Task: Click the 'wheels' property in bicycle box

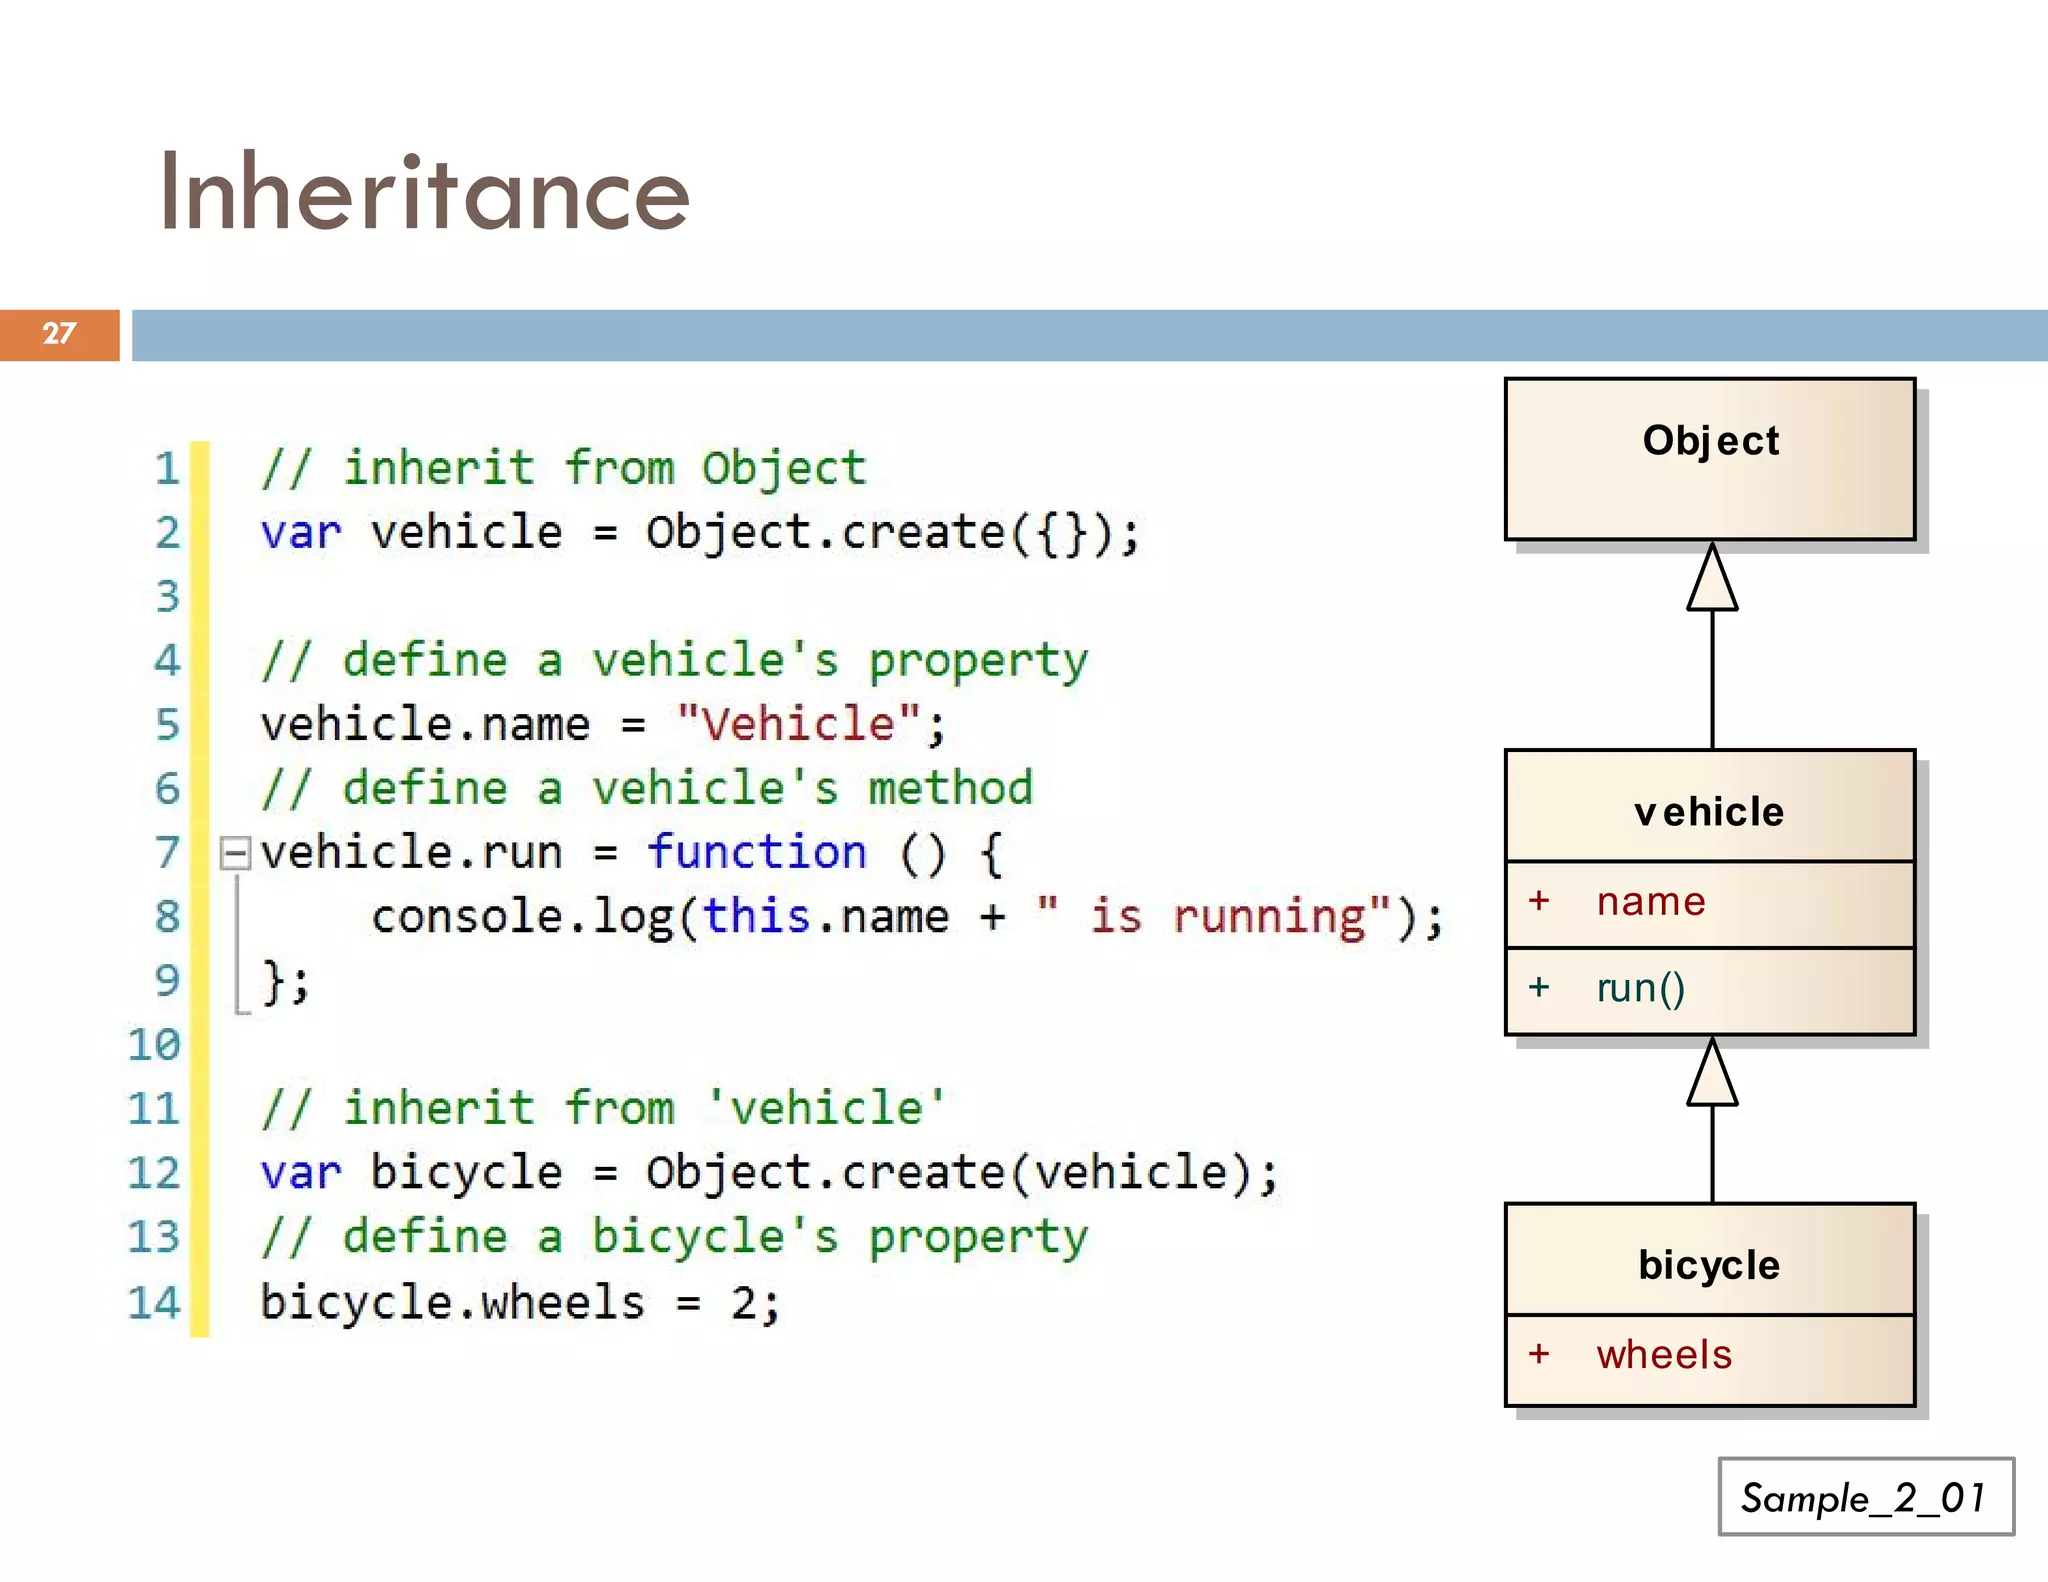Action: click(x=1664, y=1354)
